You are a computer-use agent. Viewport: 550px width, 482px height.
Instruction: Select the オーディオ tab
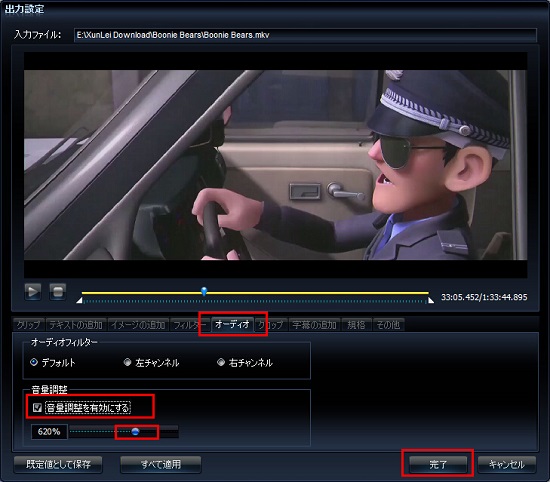[232, 324]
